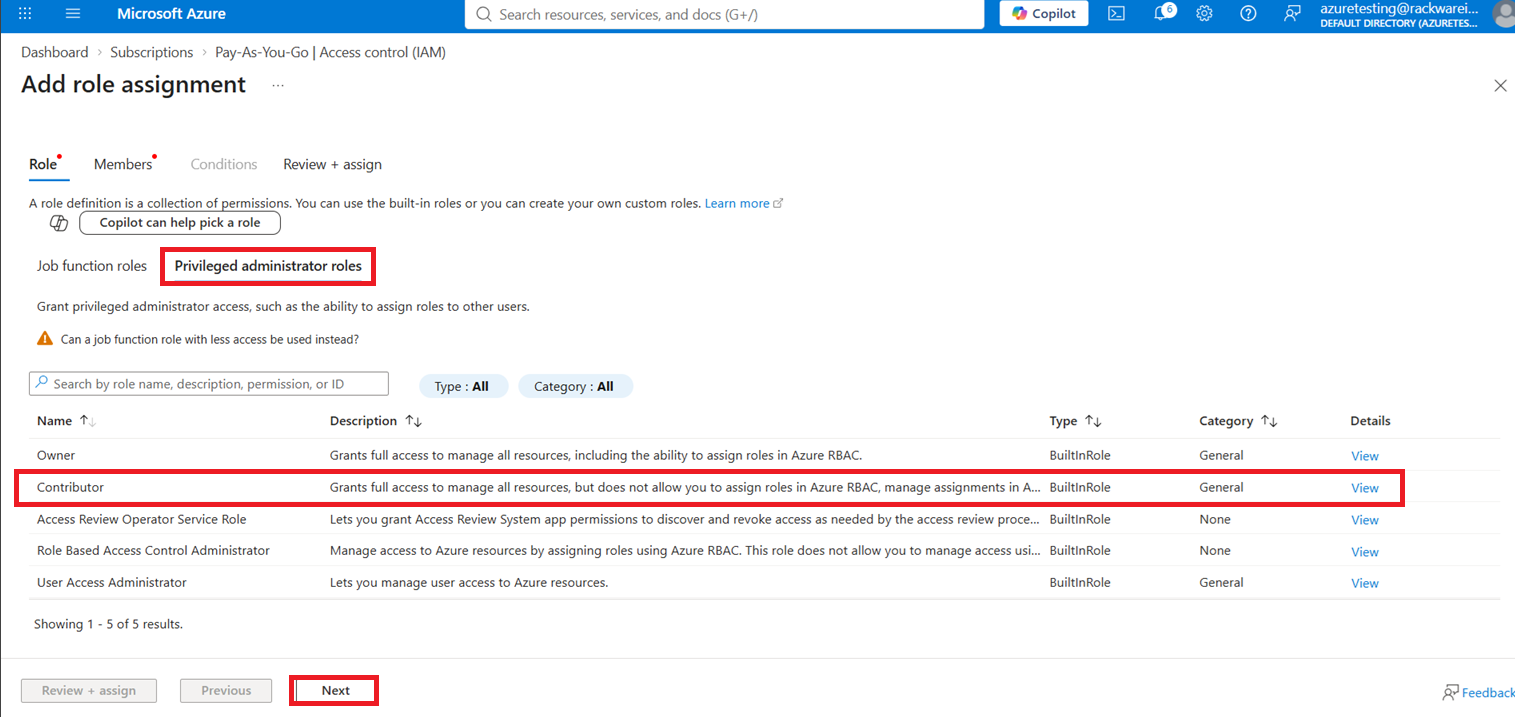This screenshot has height=717, width=1515.
Task: Open the Feedback link at bottom right
Action: point(1478,692)
